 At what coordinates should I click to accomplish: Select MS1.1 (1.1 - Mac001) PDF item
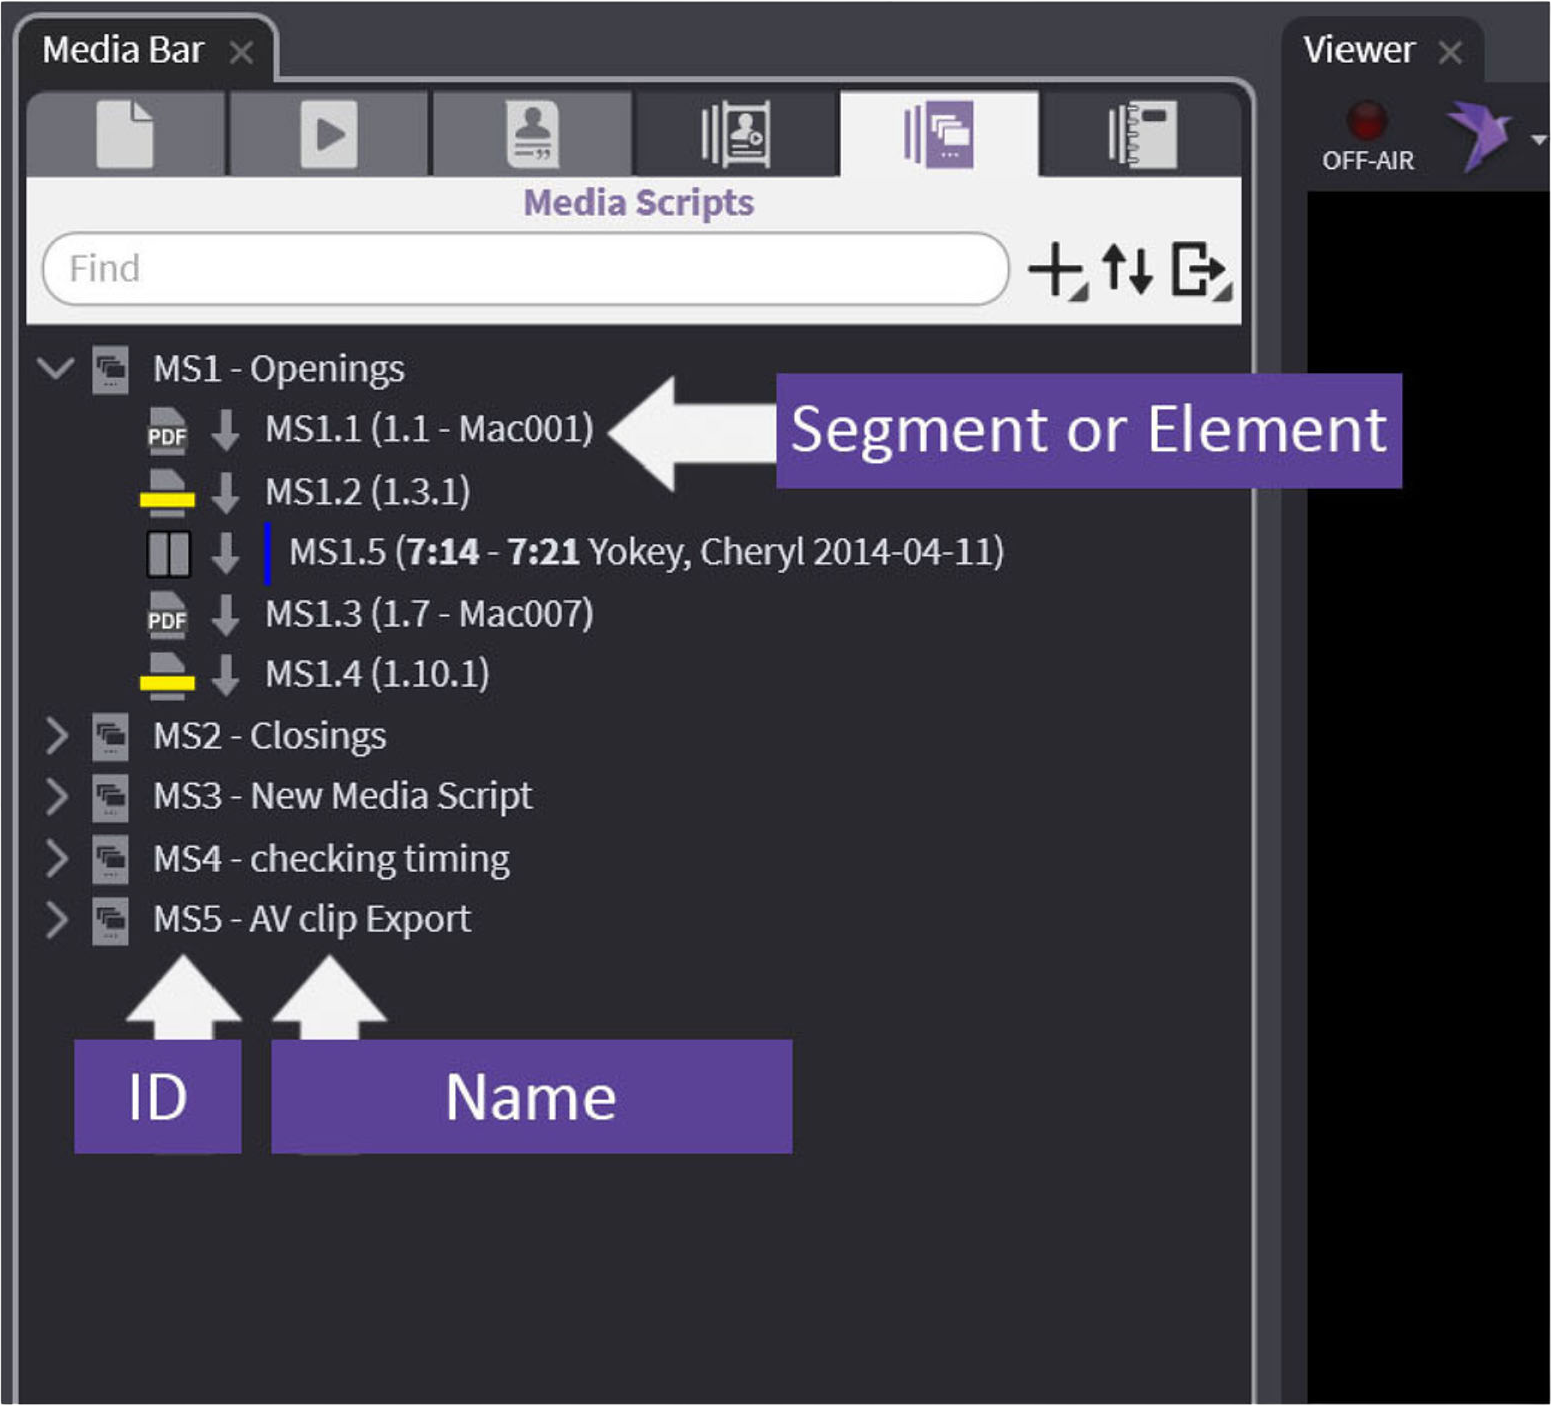pos(428,430)
